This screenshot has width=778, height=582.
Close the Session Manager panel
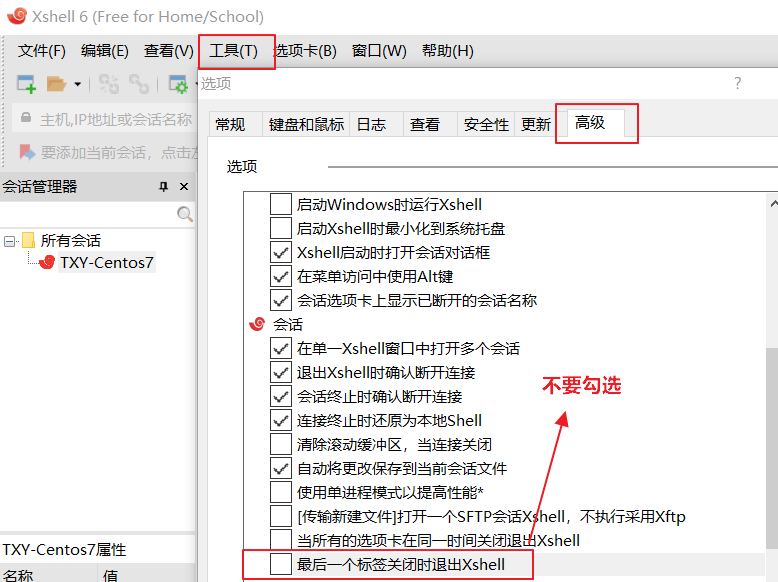coord(184,187)
